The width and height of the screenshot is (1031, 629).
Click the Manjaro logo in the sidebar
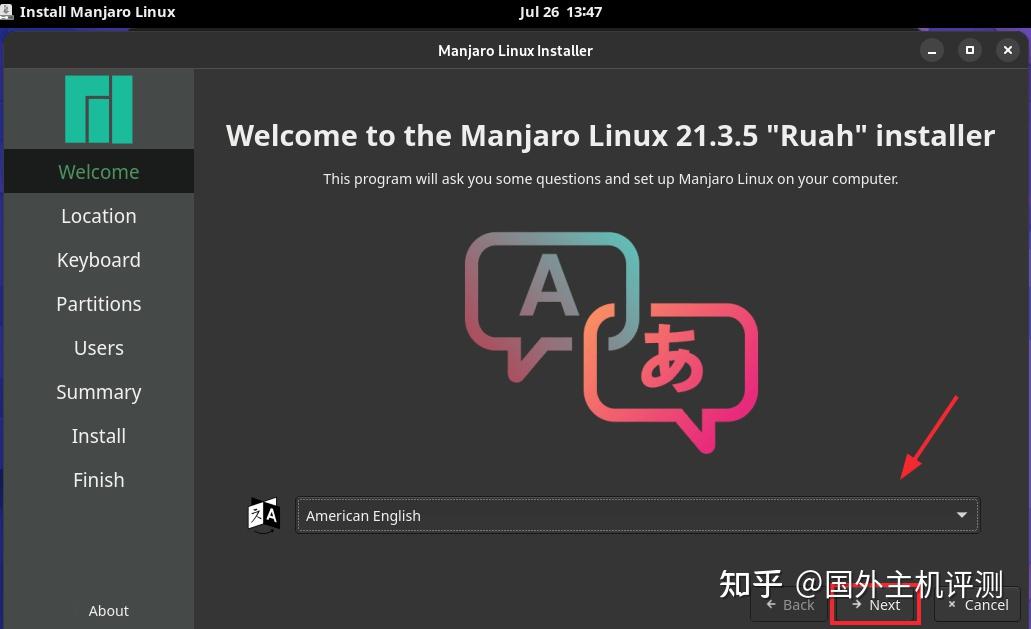(x=98, y=108)
